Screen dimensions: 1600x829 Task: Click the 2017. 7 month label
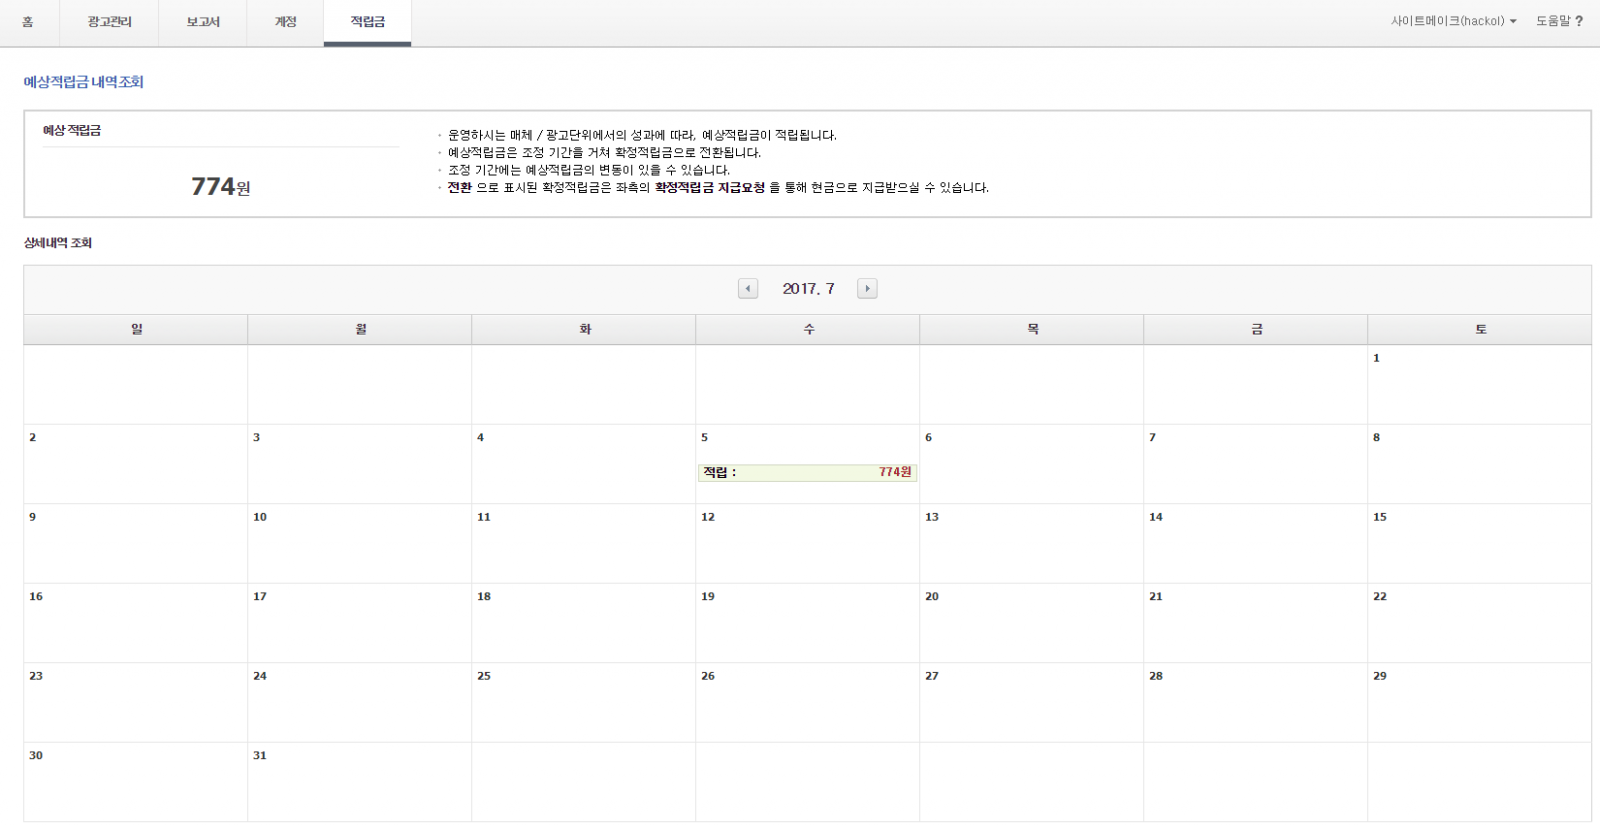(808, 289)
